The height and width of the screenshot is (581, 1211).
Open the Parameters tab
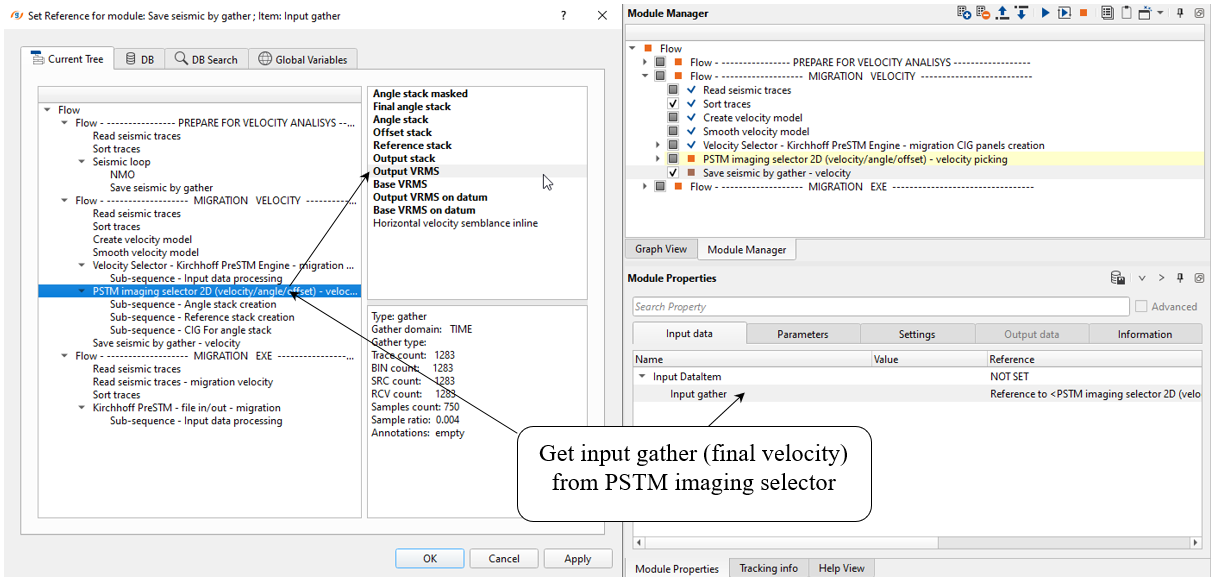[x=803, y=334]
